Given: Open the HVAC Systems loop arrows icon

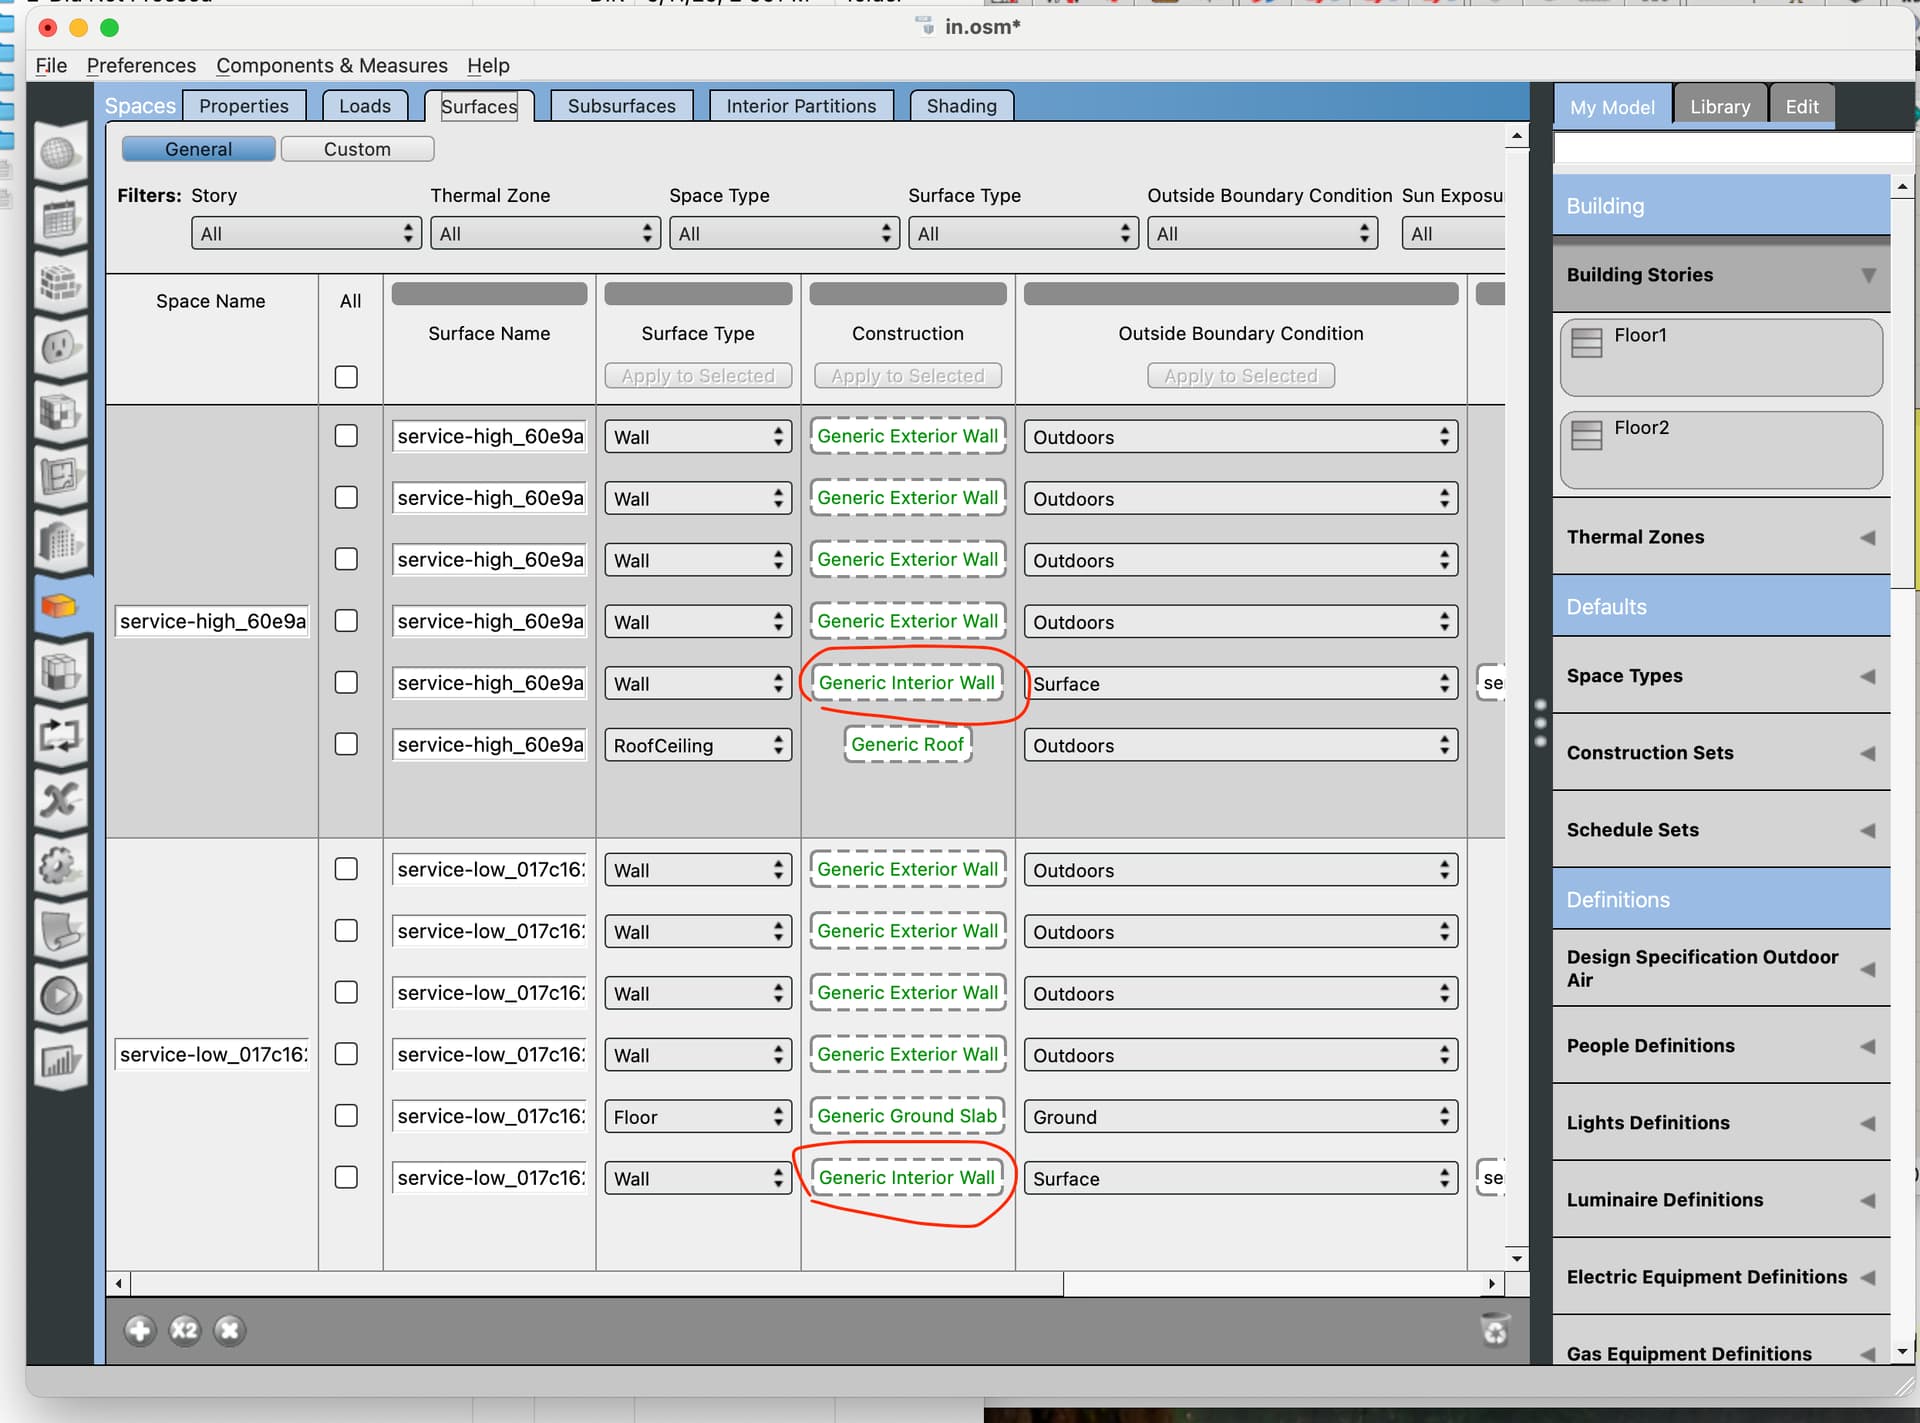Looking at the screenshot, I should click(59, 736).
